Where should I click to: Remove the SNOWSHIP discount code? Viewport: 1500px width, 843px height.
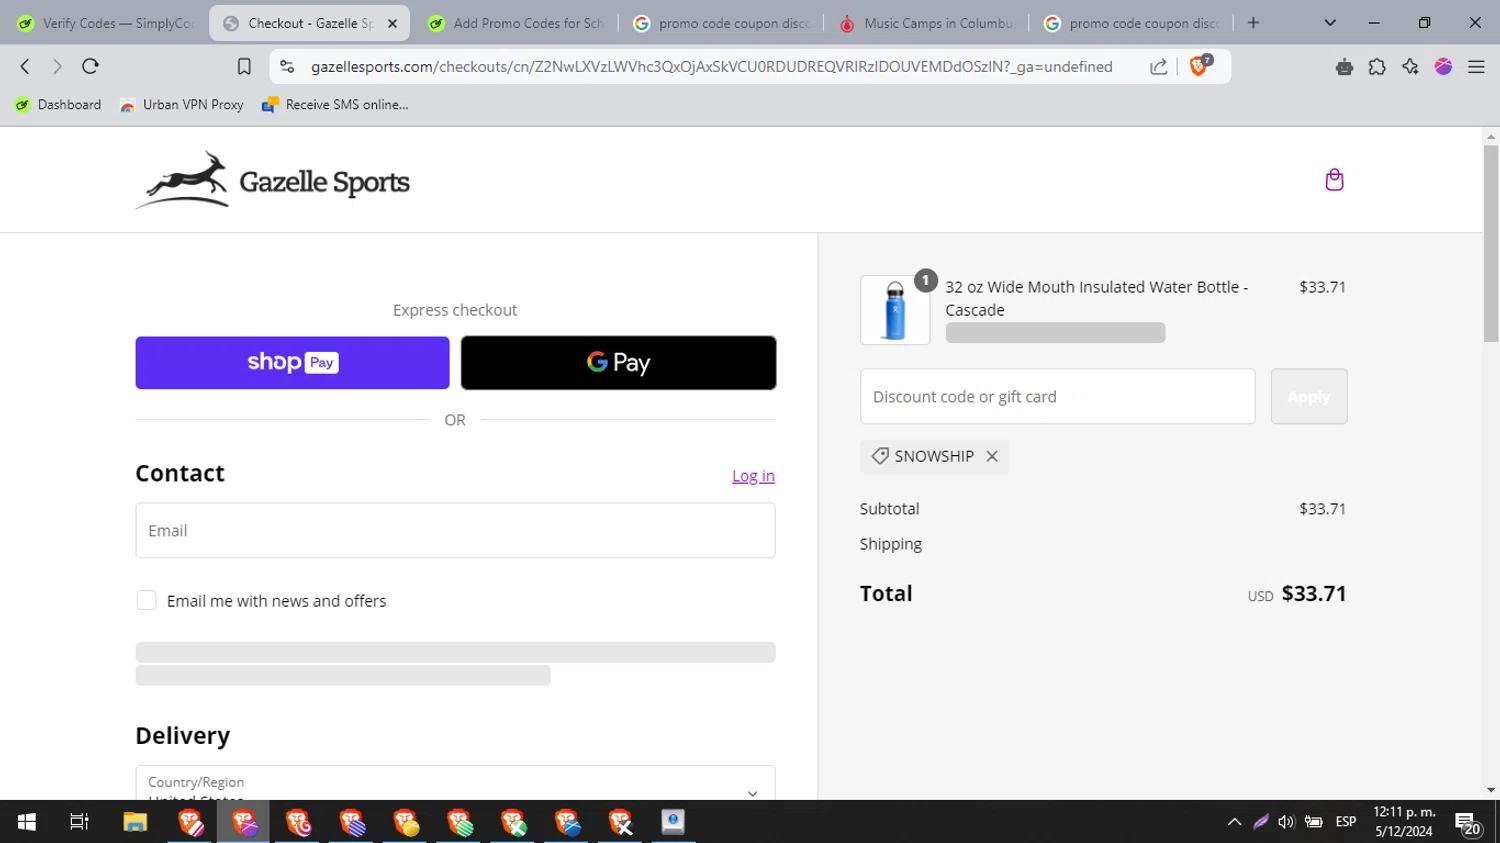pos(992,456)
